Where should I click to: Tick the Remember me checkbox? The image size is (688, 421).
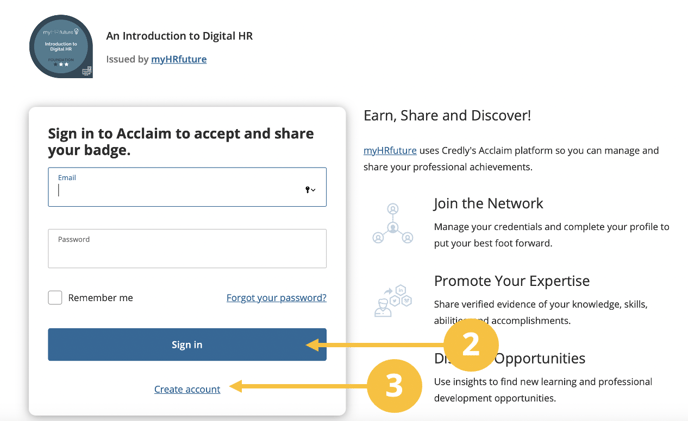(55, 298)
